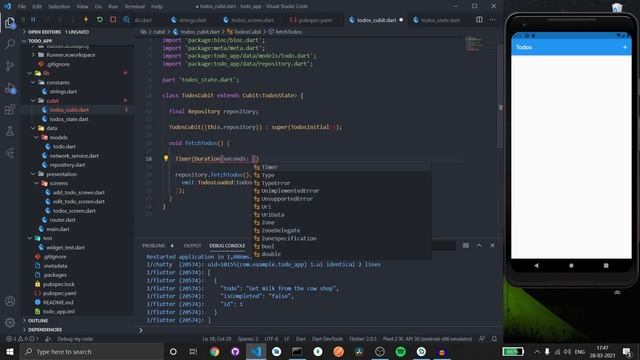Stop debugging with the red square
The height and width of the screenshot is (360, 640).
113,19
